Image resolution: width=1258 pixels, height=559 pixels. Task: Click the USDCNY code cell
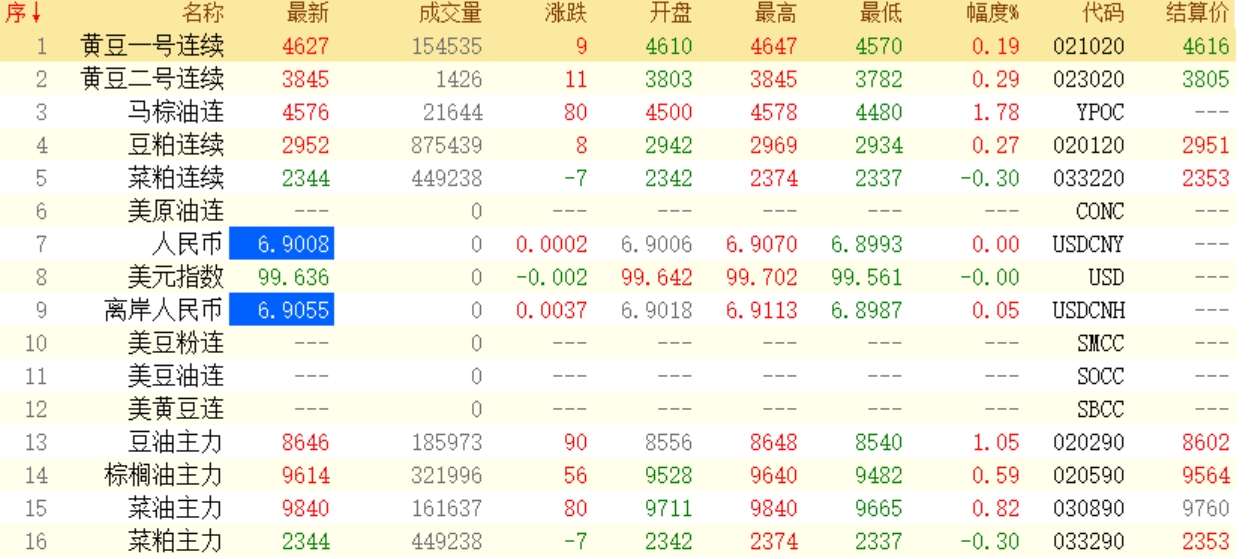coord(1088,244)
